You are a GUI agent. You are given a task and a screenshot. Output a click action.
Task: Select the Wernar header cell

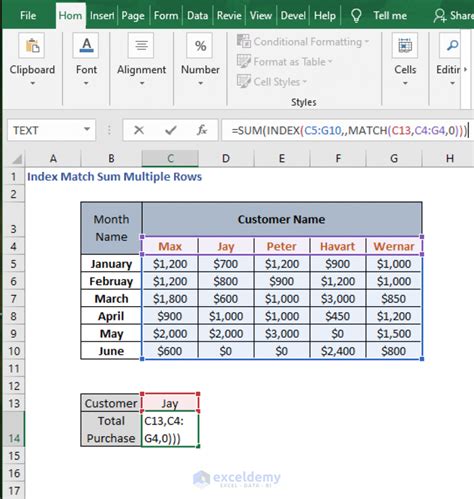coord(394,246)
